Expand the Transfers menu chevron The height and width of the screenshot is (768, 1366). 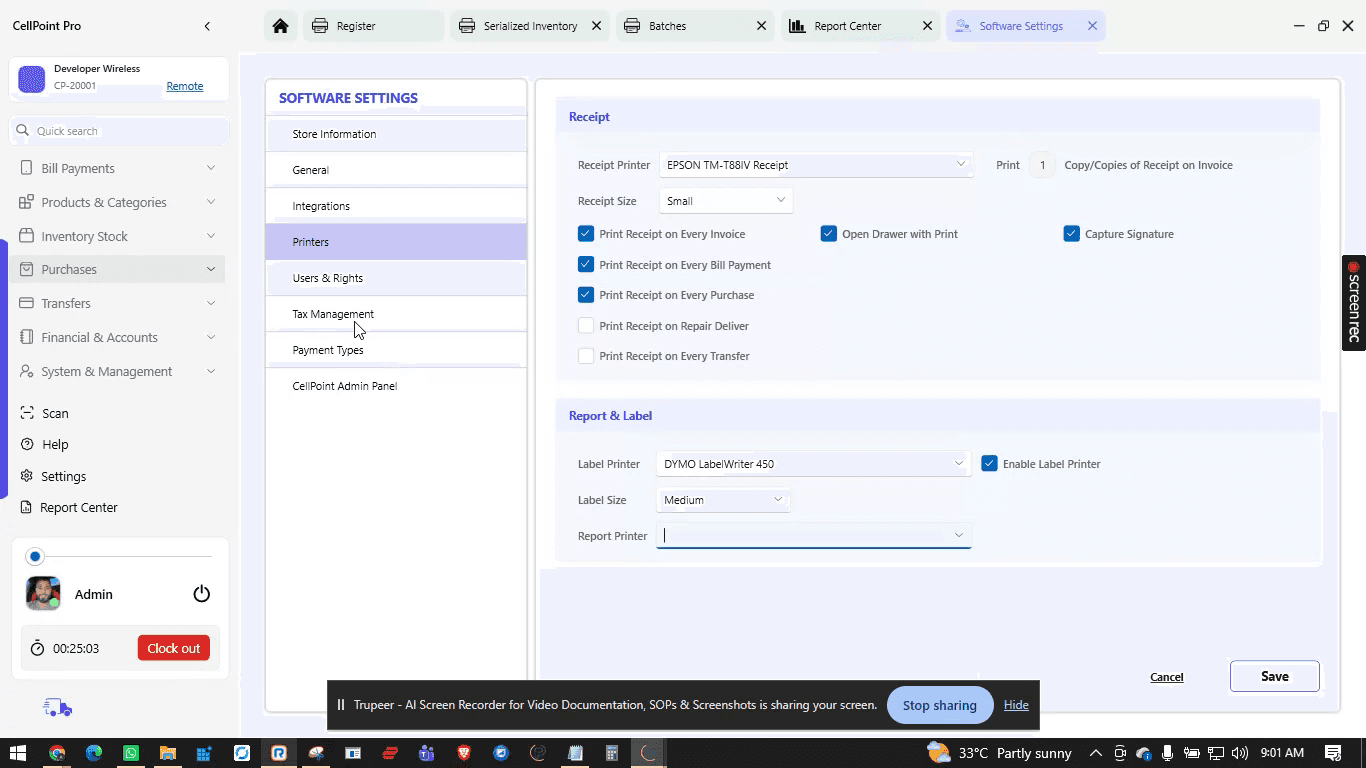[211, 303]
